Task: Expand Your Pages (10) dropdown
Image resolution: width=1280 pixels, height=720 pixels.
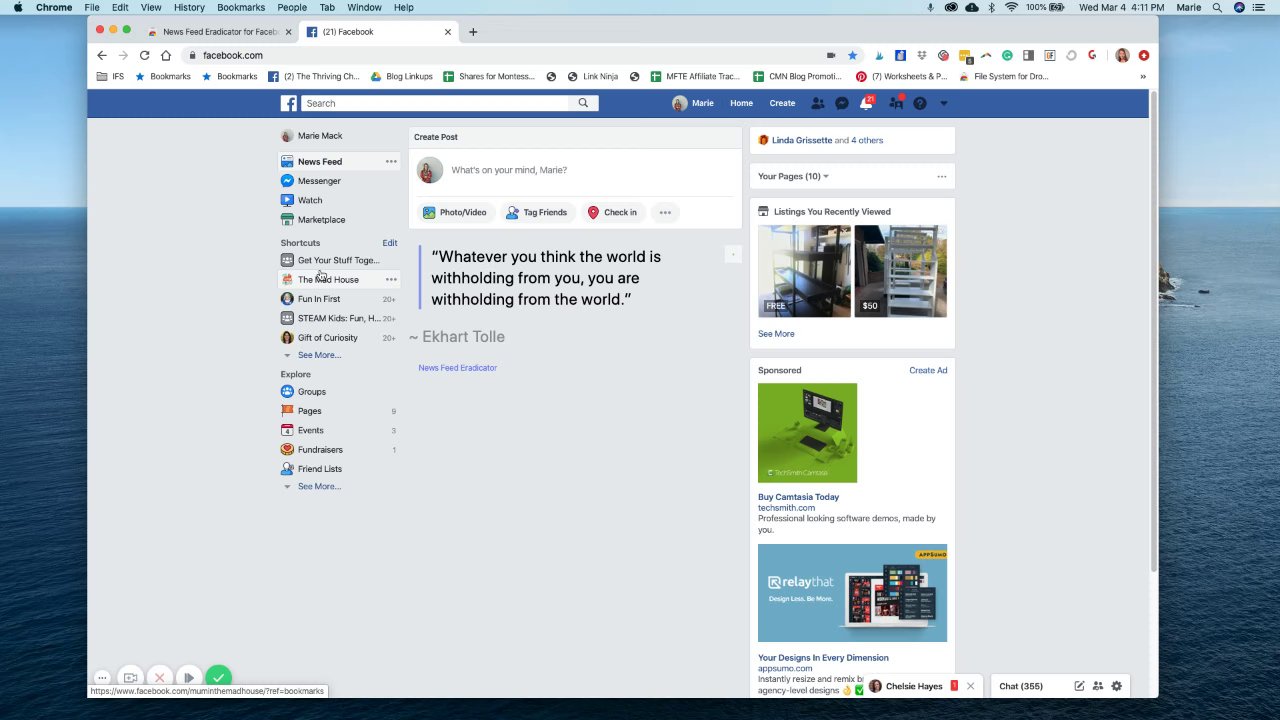Action: click(793, 176)
